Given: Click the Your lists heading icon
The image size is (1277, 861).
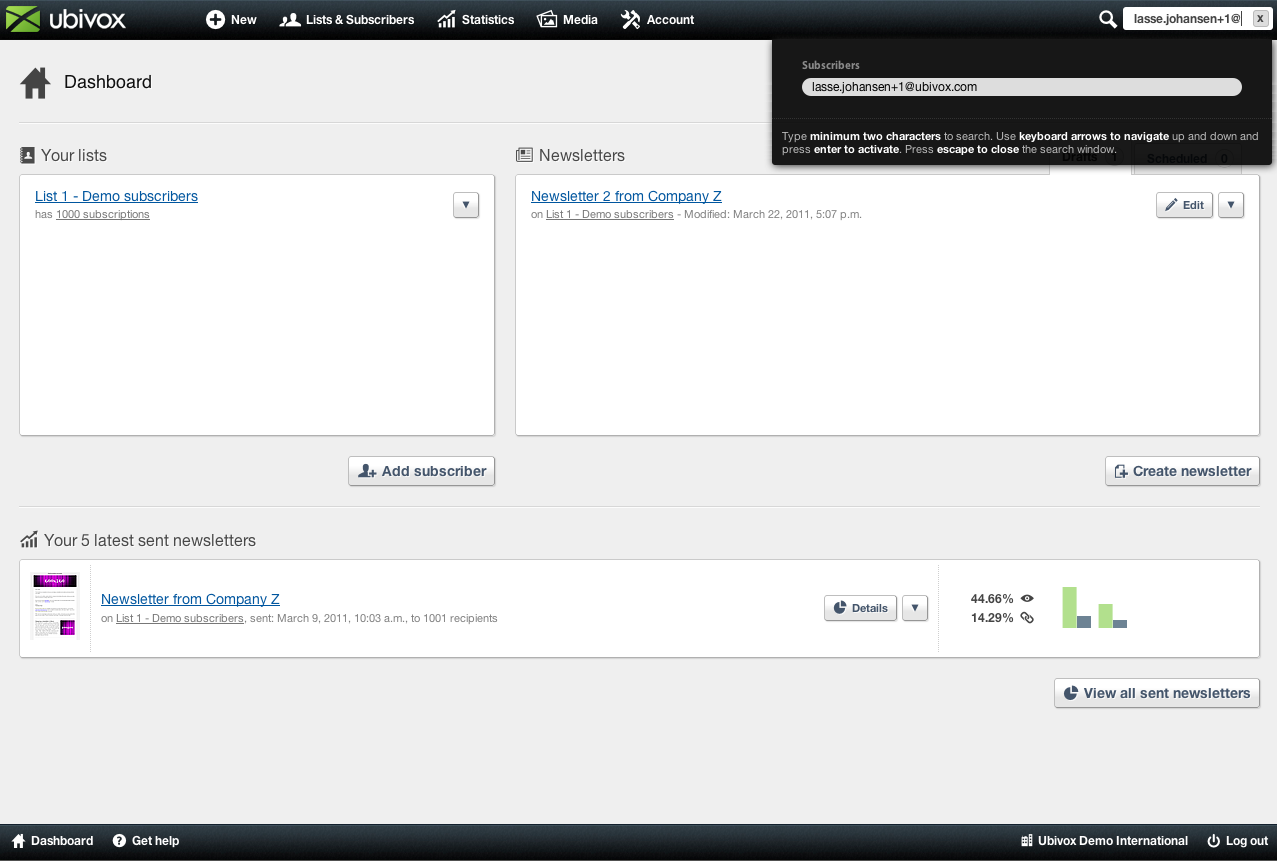Looking at the screenshot, I should coord(27,155).
